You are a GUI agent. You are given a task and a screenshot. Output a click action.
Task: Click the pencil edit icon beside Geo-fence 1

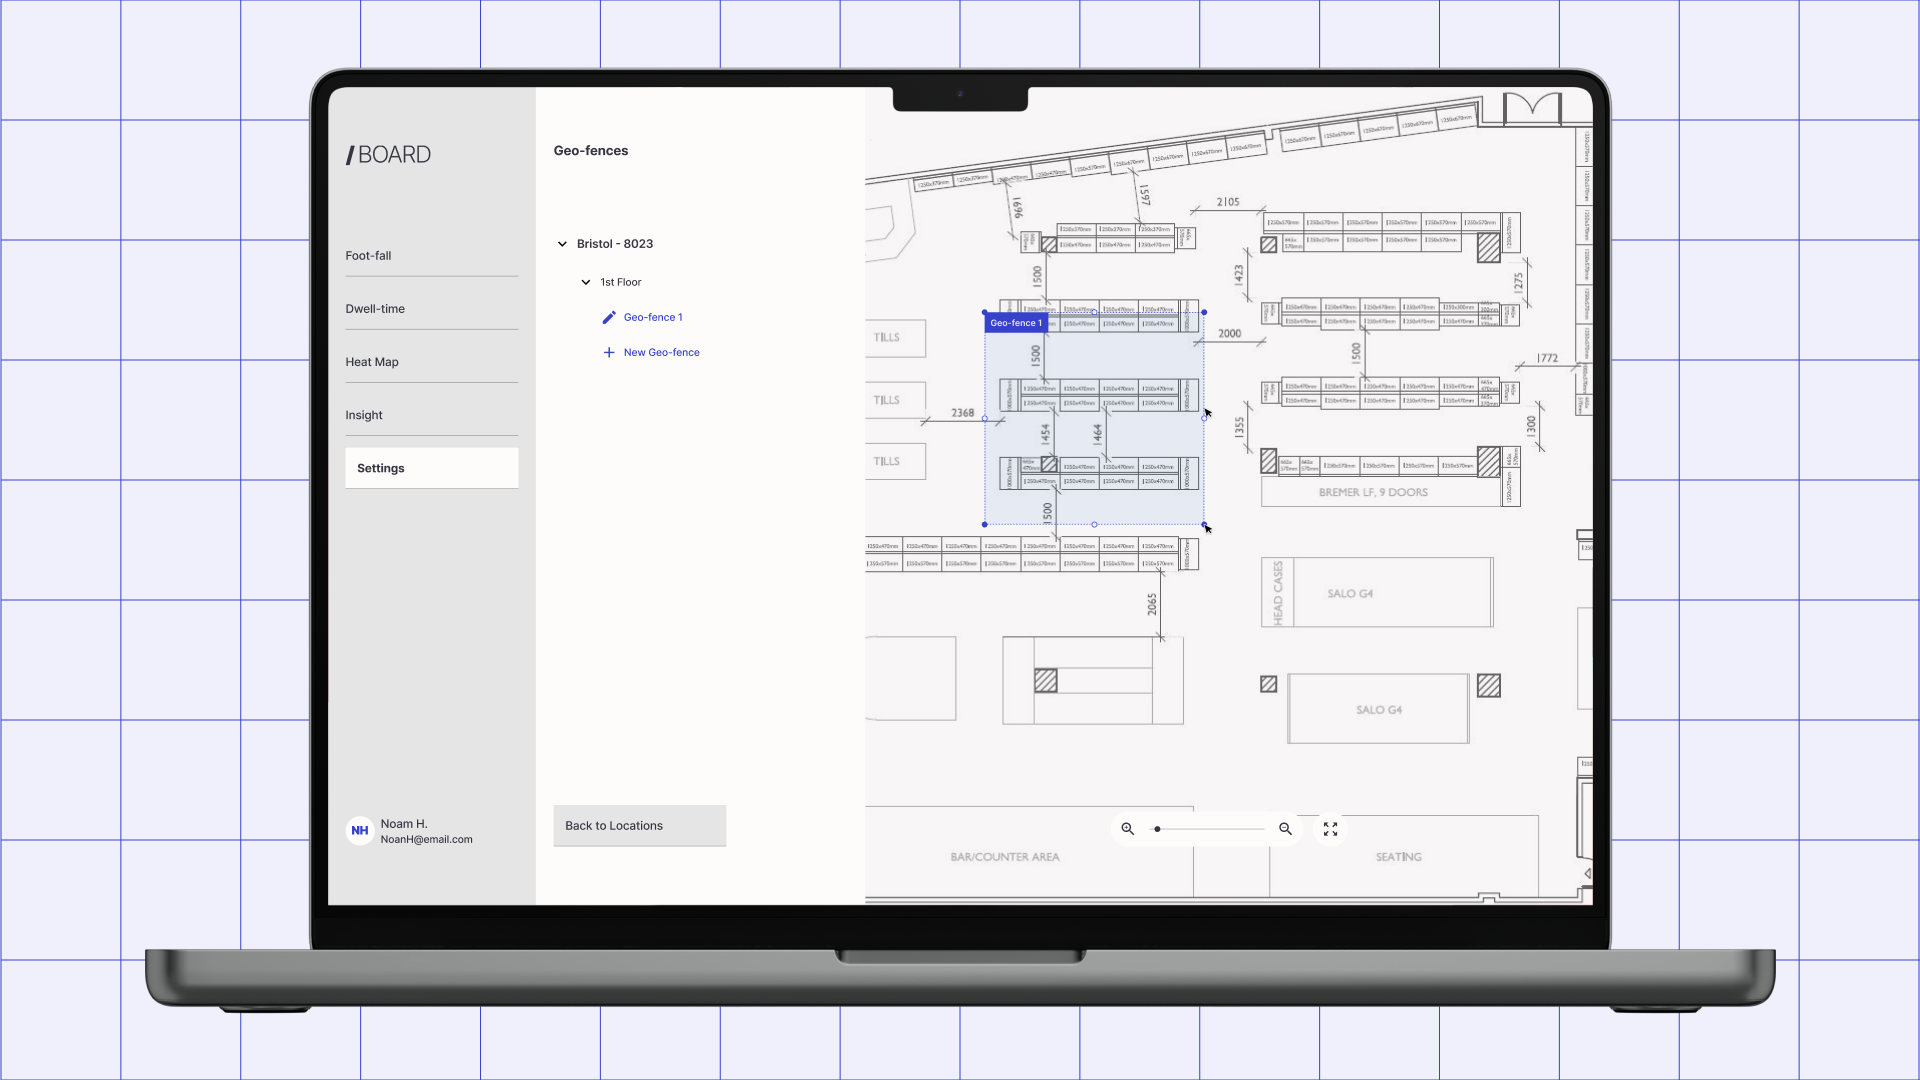click(x=609, y=317)
